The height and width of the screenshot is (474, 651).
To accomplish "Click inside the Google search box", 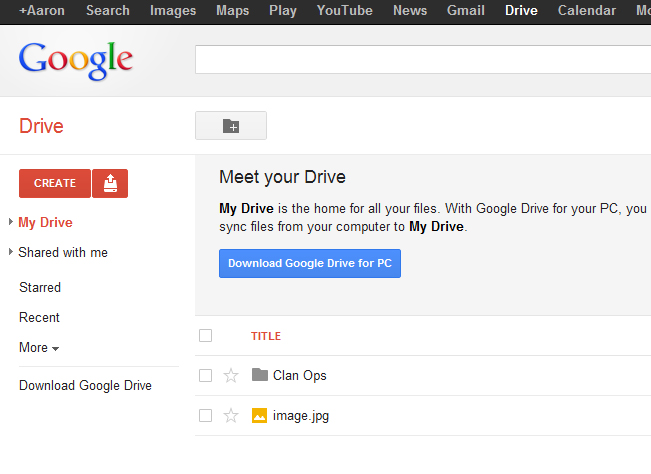I will [423, 59].
